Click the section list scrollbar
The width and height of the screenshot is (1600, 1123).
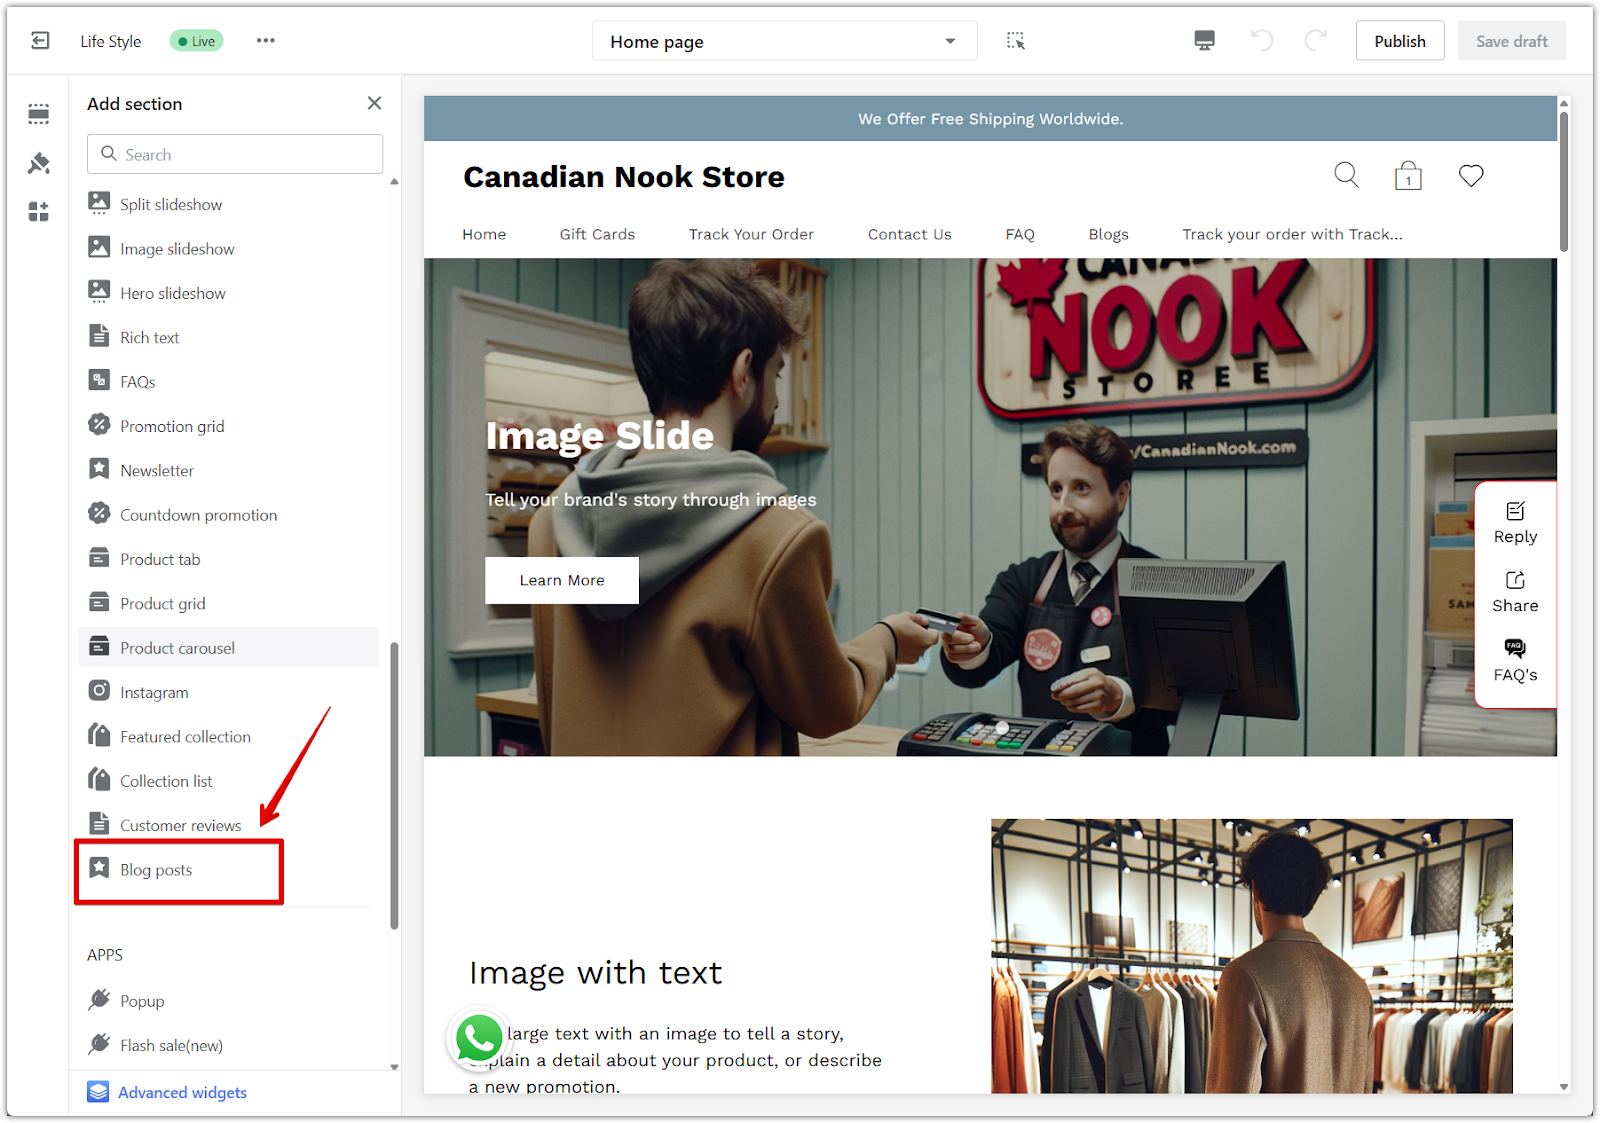tap(394, 785)
